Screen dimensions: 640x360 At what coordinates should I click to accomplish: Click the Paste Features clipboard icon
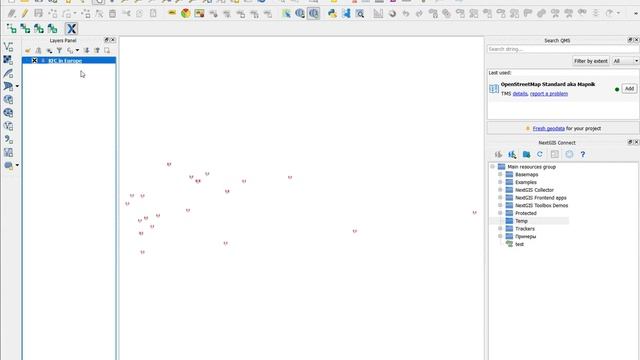(x=153, y=14)
